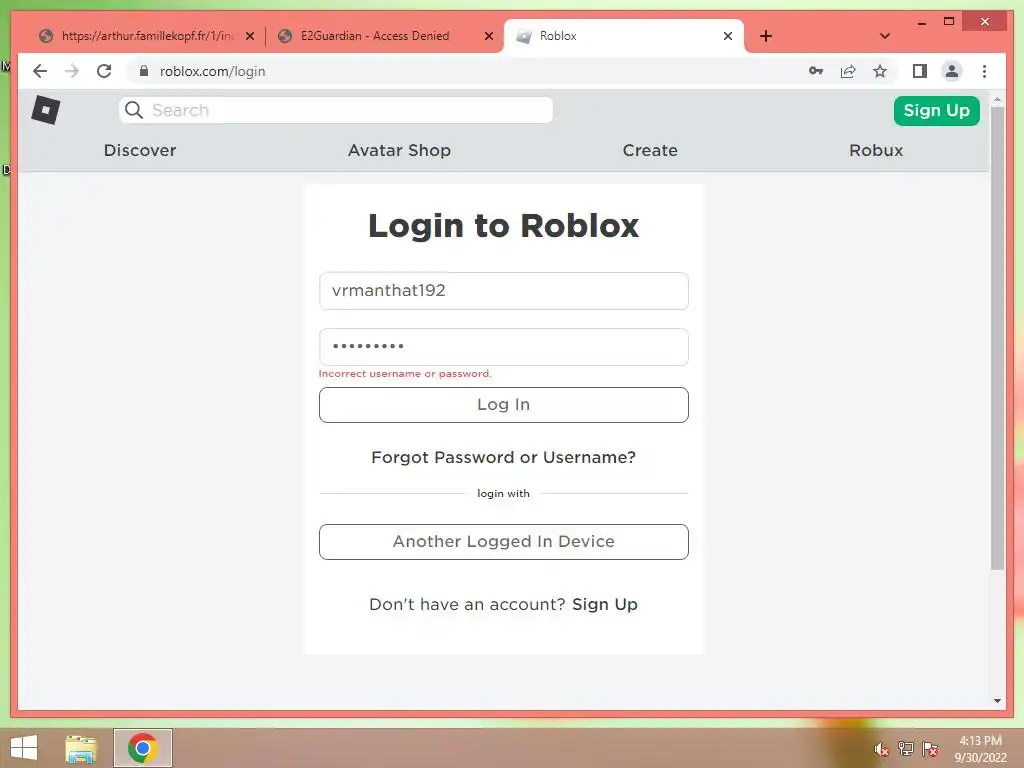Close the arthur.famillekopf.fr tab
Screen dimensions: 1024x768
249,36
